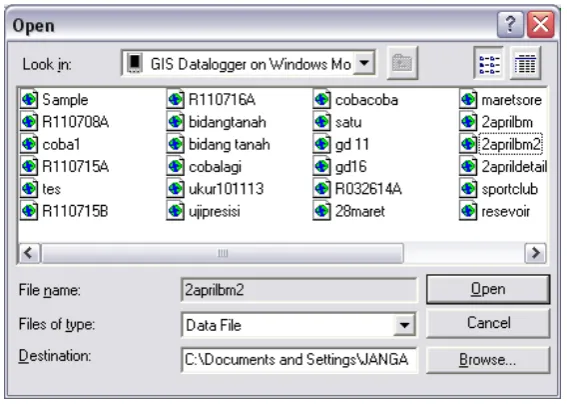The width and height of the screenshot is (567, 404).
Task: Click the resevoir file icon
Action: click(468, 211)
